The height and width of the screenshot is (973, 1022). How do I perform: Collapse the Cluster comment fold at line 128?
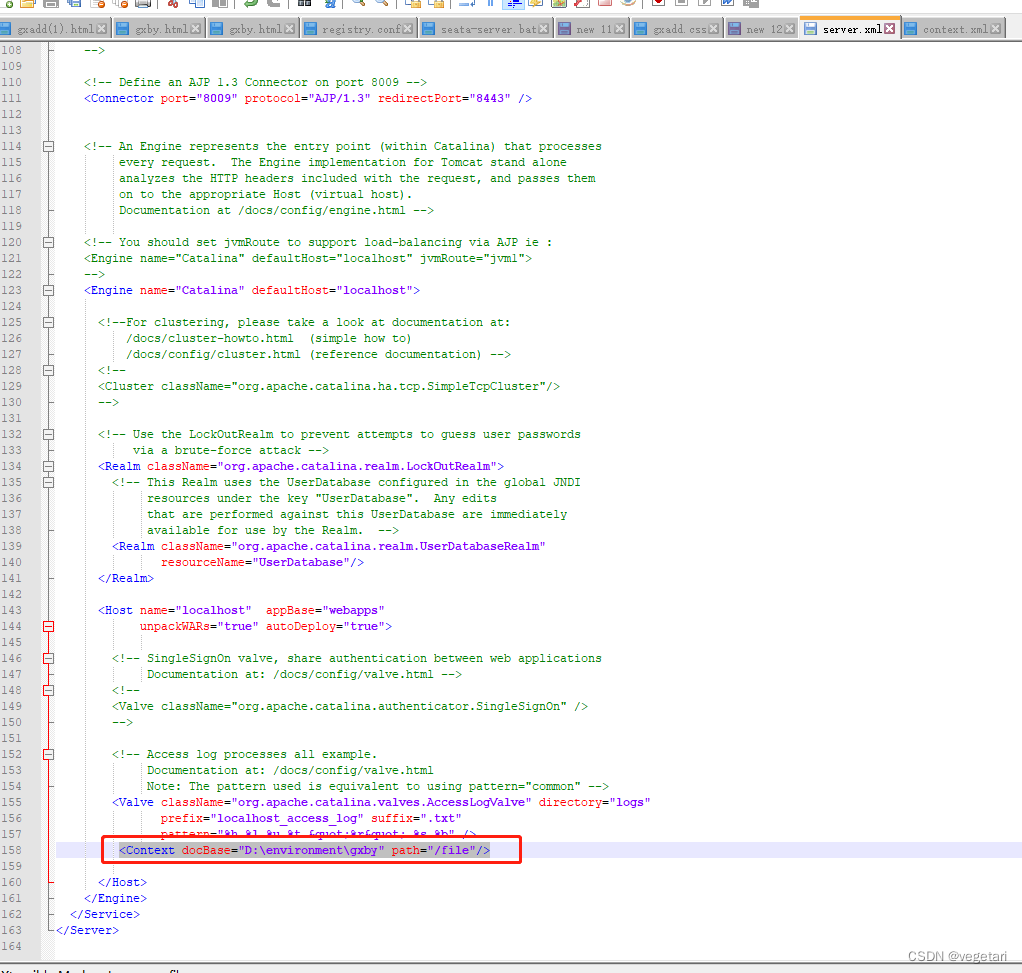(48, 370)
